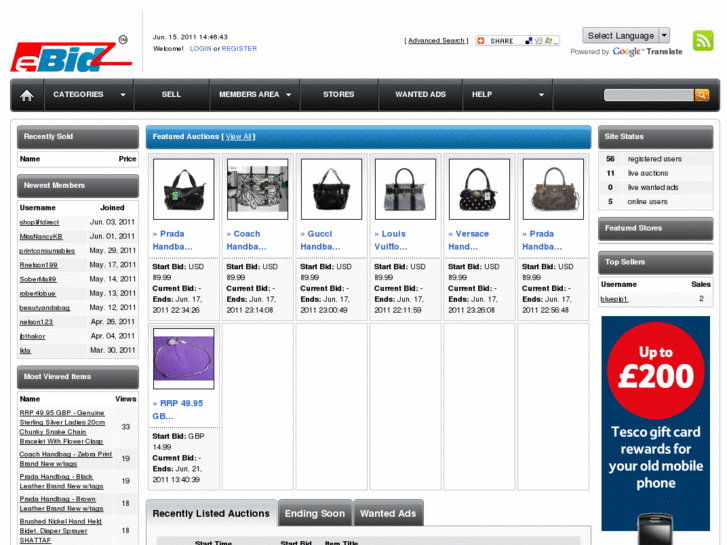Open member printconsumables profile
Image resolution: width=727 pixels, height=545 pixels.
click(x=47, y=251)
